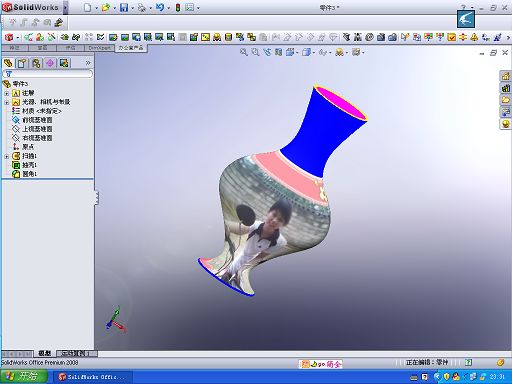Screen dimensions: 512x384
Task: Click the help question mark in title bar
Action: pos(463,7)
